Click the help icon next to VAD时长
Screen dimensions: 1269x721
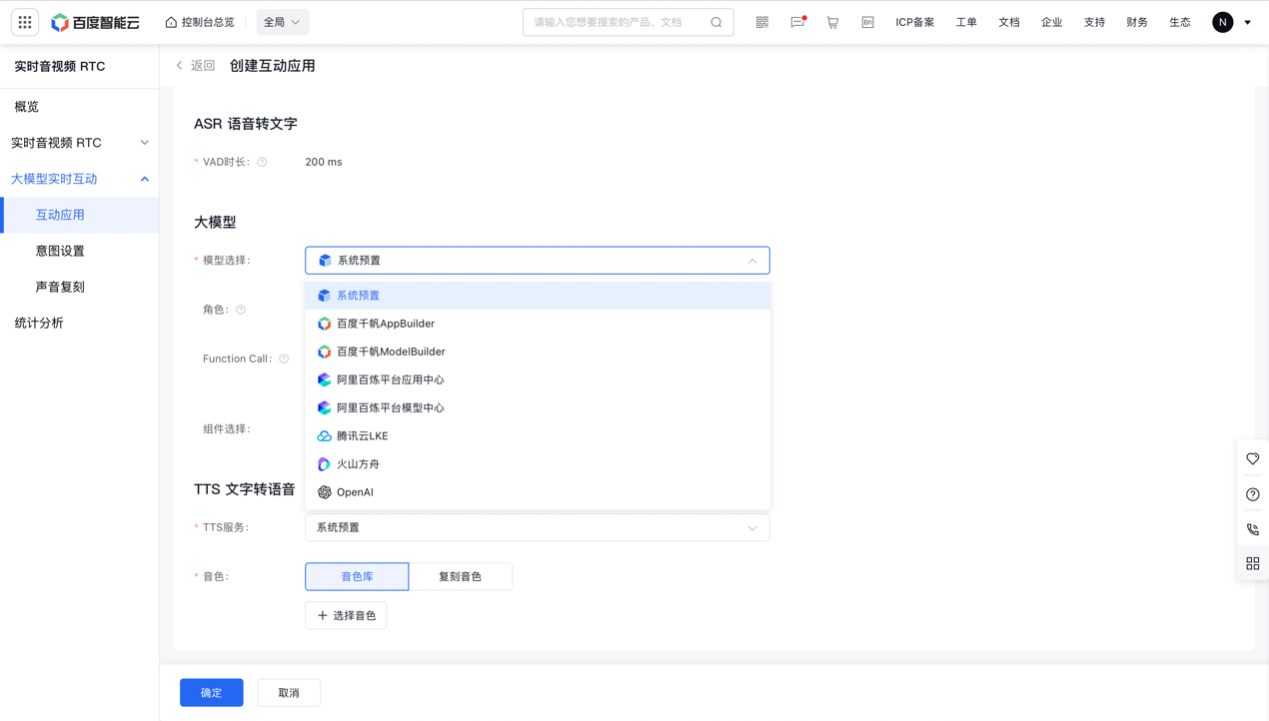click(x=262, y=162)
